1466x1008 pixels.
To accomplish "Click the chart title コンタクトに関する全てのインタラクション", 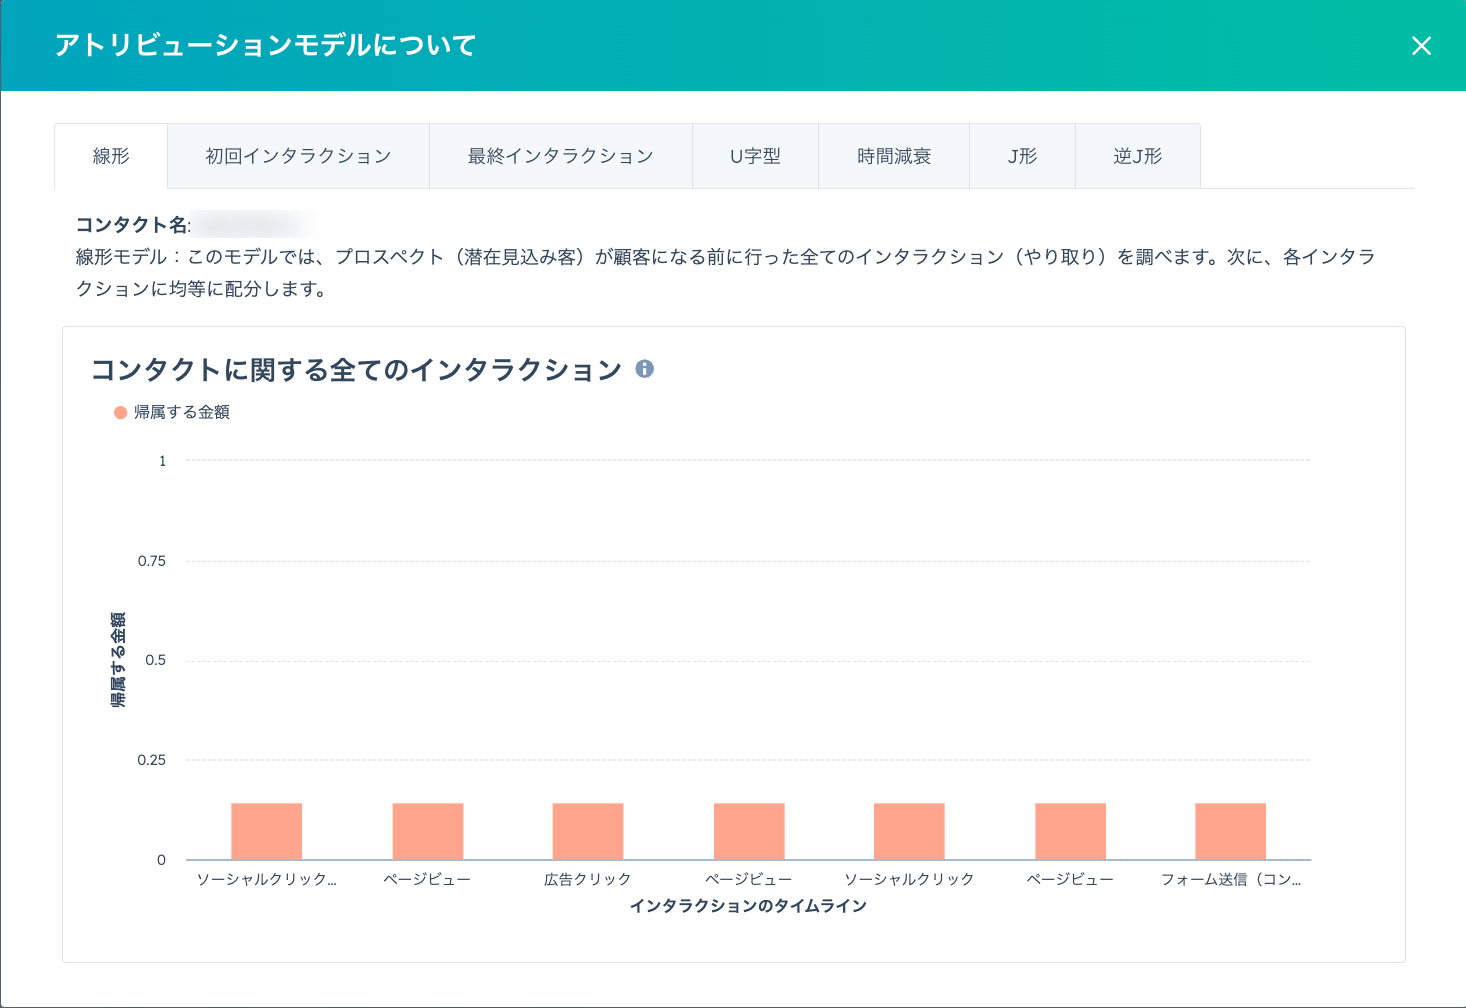I will [x=356, y=370].
